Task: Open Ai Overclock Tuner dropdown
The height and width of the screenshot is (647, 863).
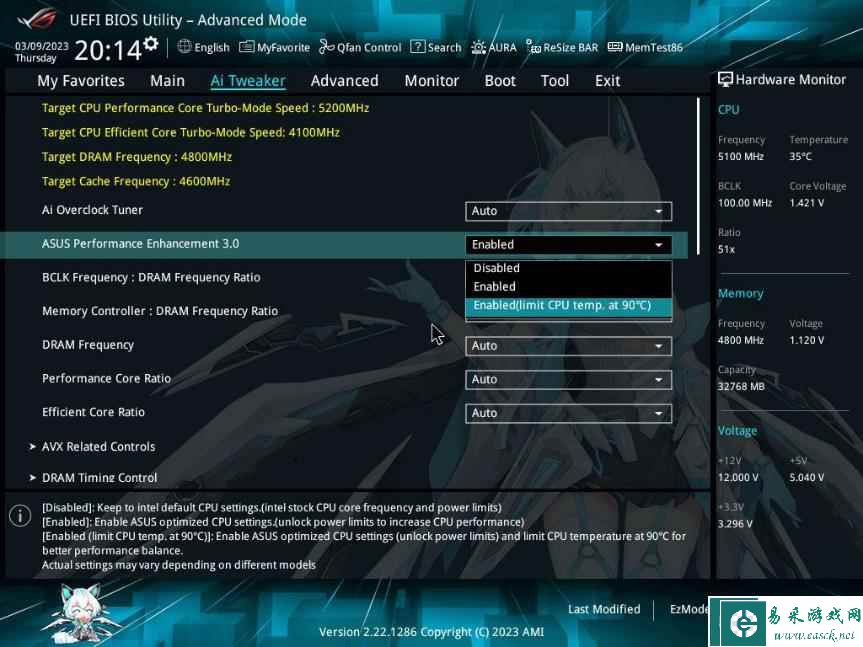Action: tap(569, 211)
